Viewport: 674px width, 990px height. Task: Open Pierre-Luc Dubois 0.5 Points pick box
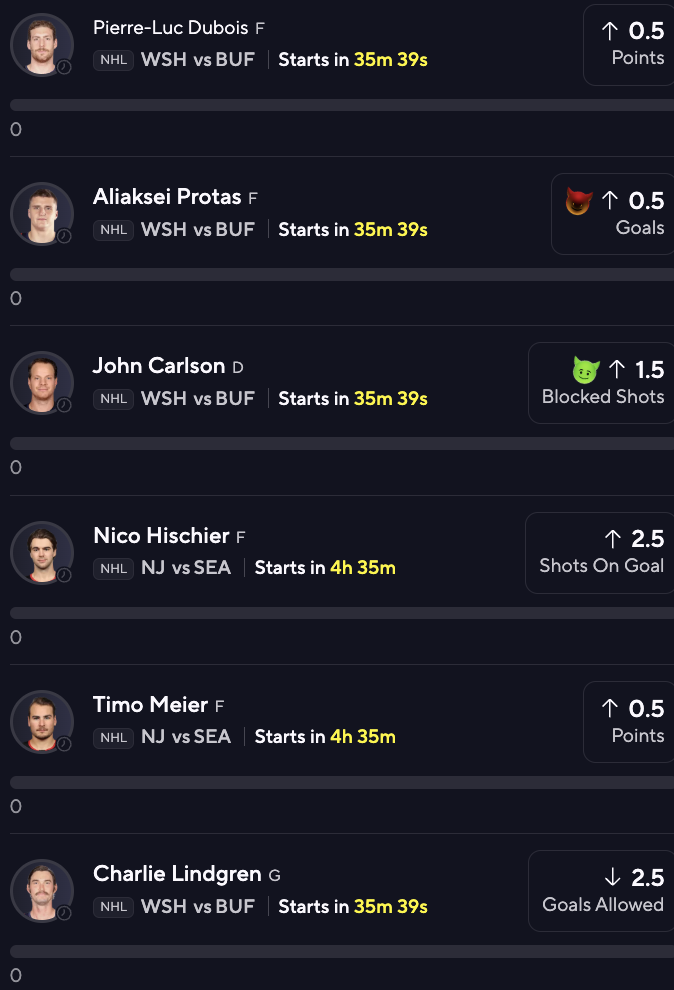click(x=629, y=44)
